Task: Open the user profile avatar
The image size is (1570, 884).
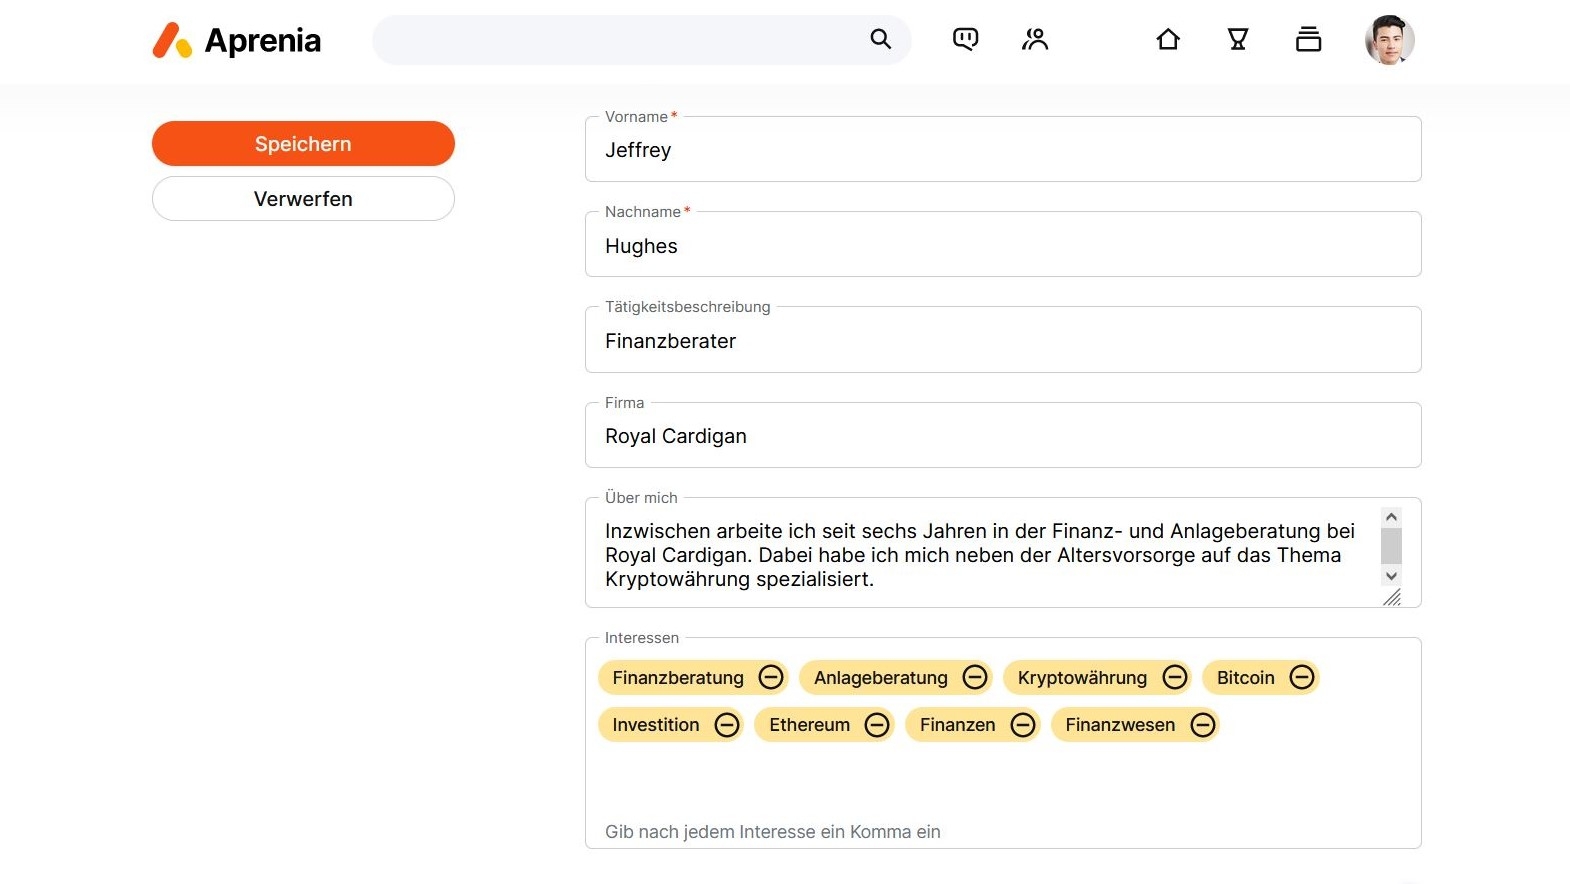Action: (1389, 40)
